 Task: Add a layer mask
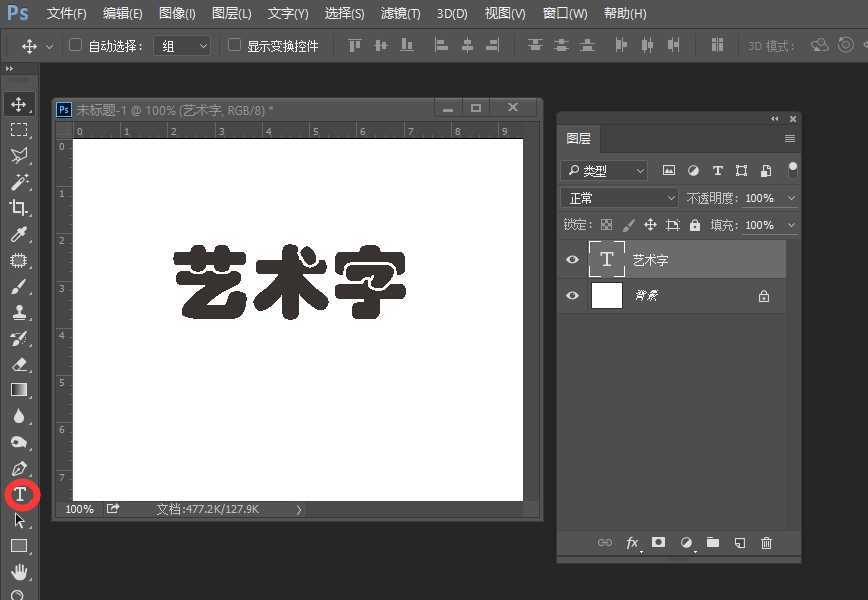click(658, 543)
